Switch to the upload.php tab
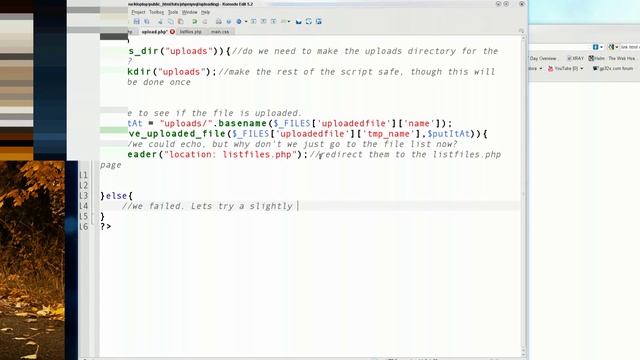Viewport: 640px width, 360px height. point(155,31)
